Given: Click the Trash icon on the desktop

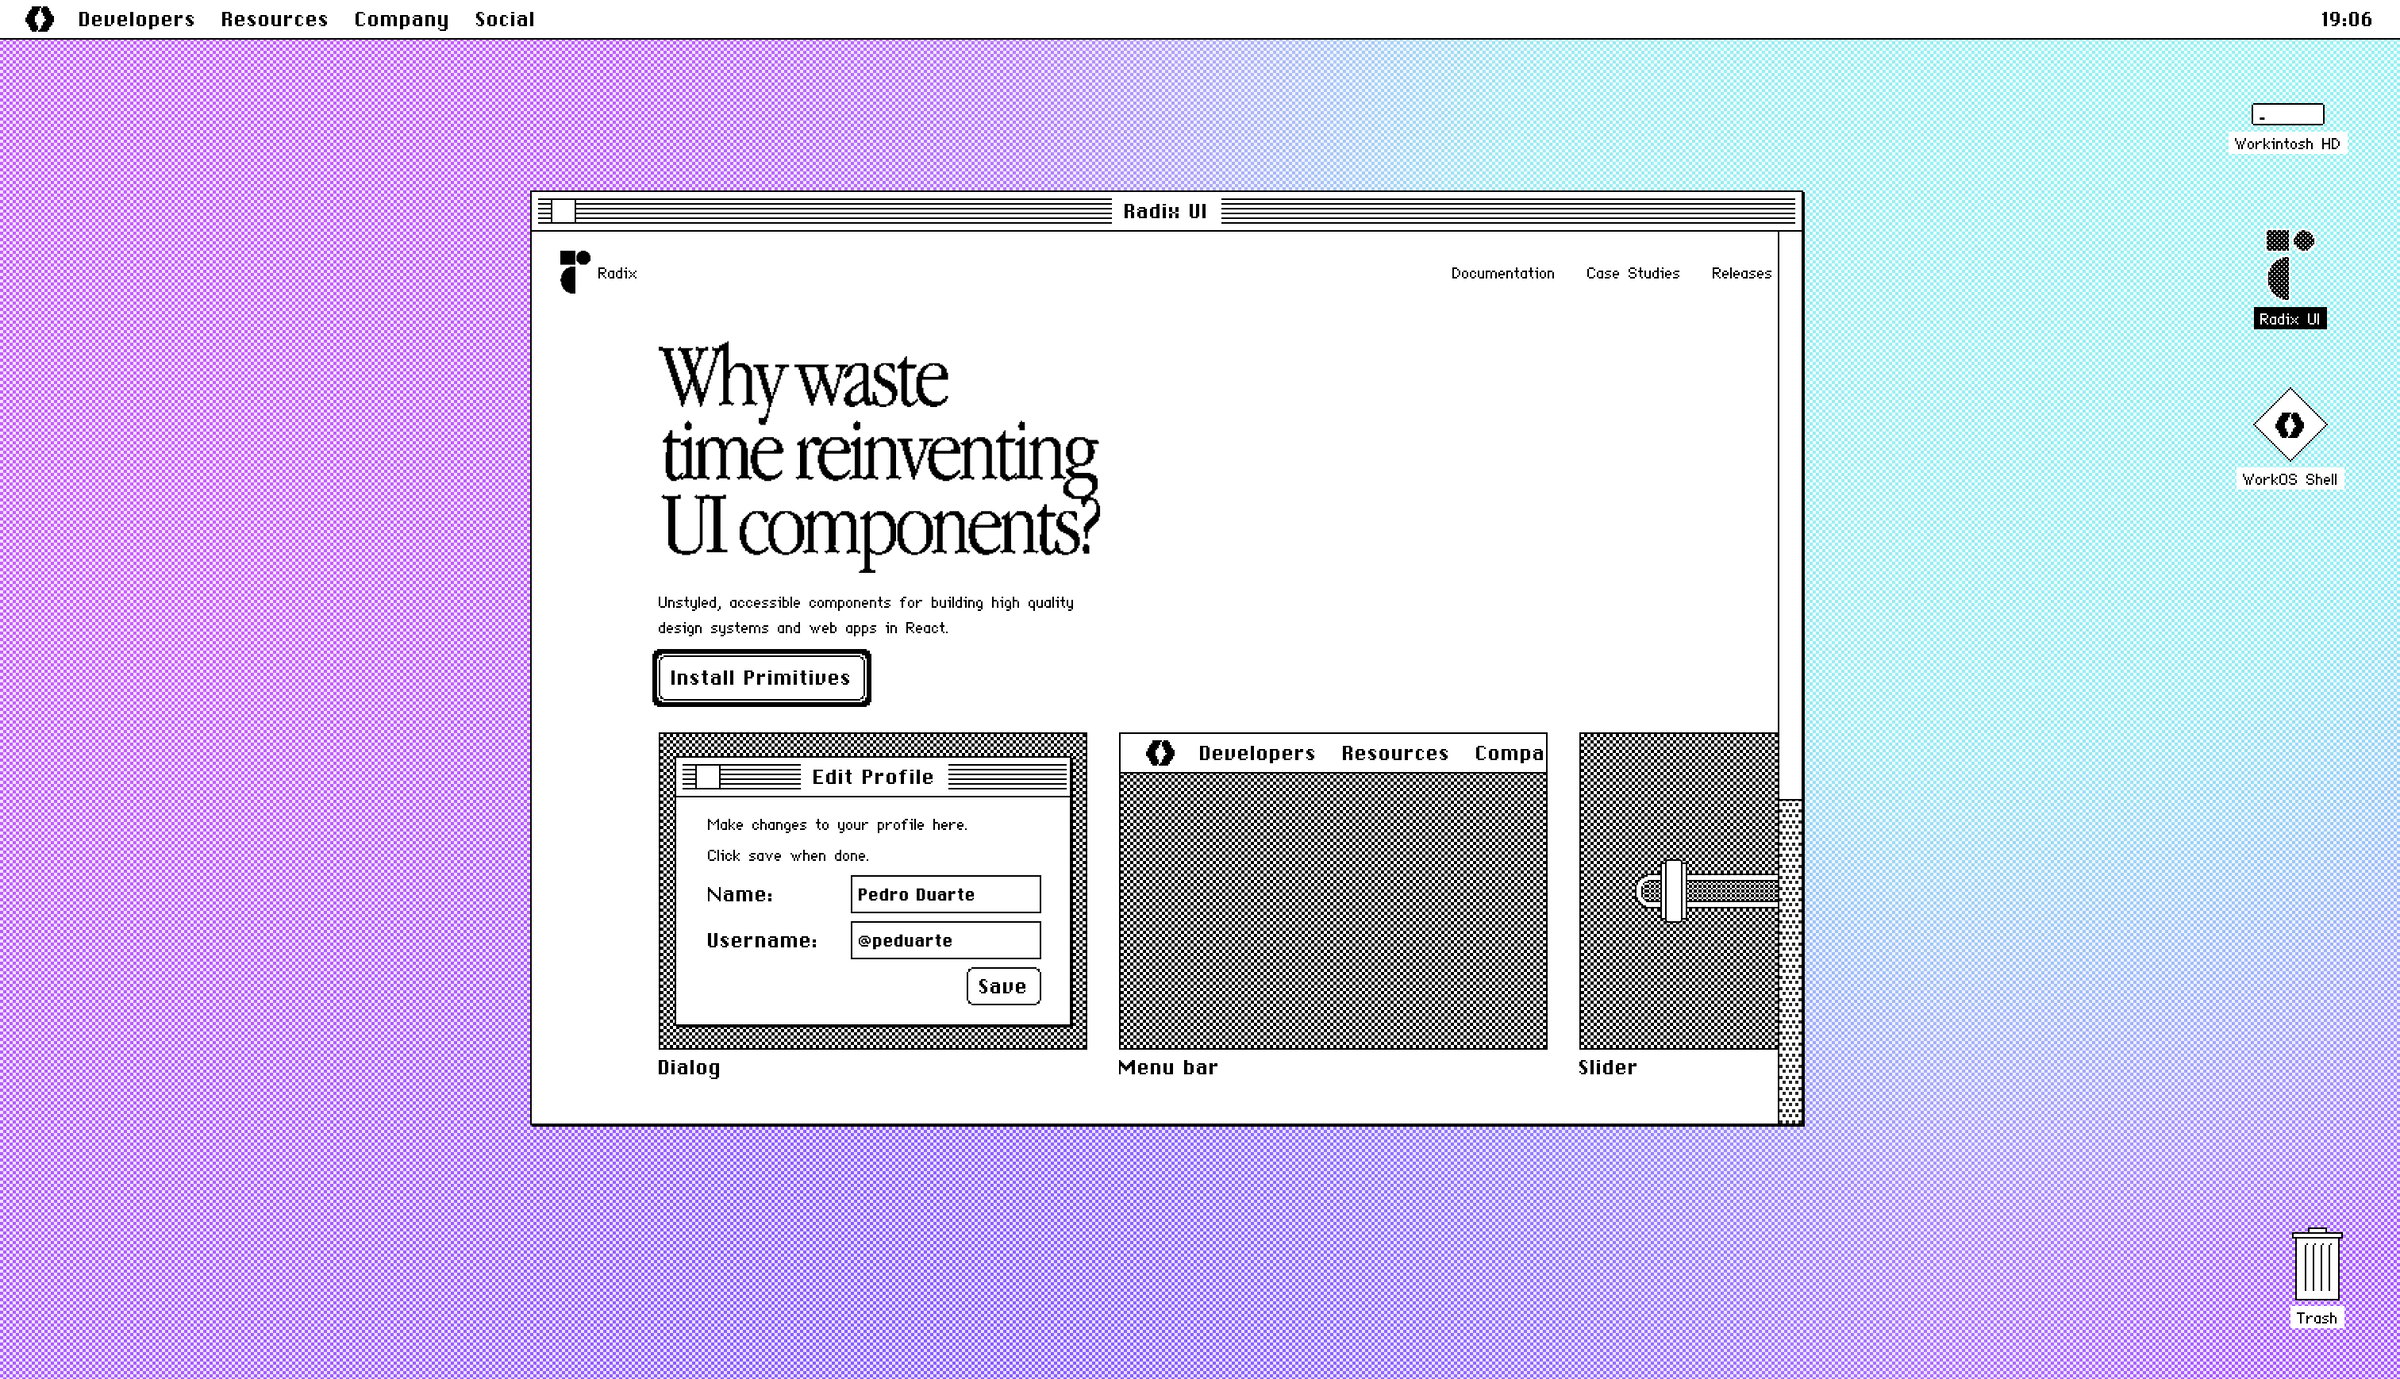Looking at the screenshot, I should coord(2316,1277).
